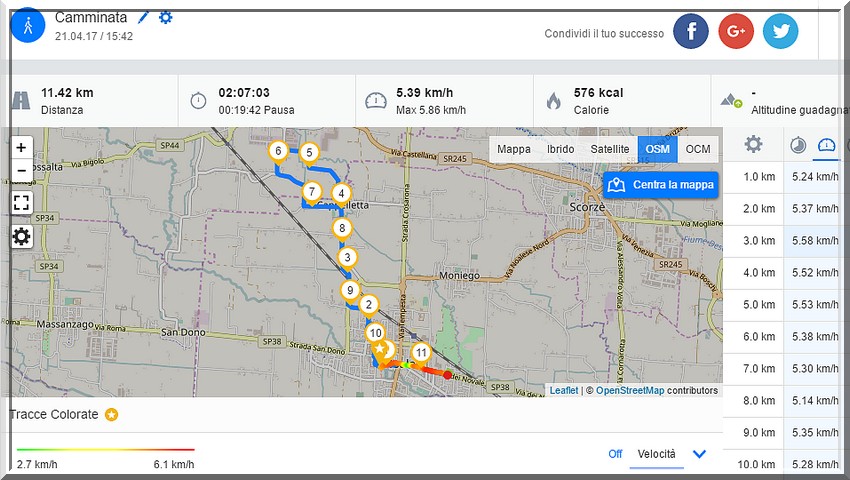Click the walking activity icon
The image size is (850, 480).
28,25
